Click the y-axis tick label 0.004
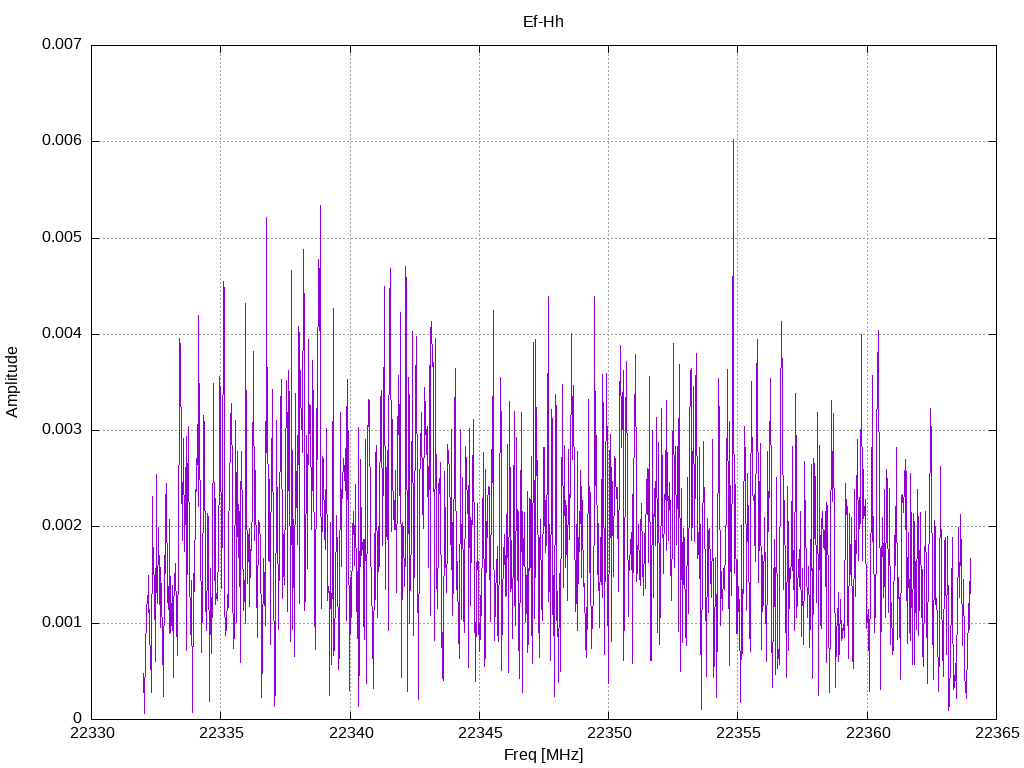The width and height of the screenshot is (1024, 768). (x=62, y=333)
